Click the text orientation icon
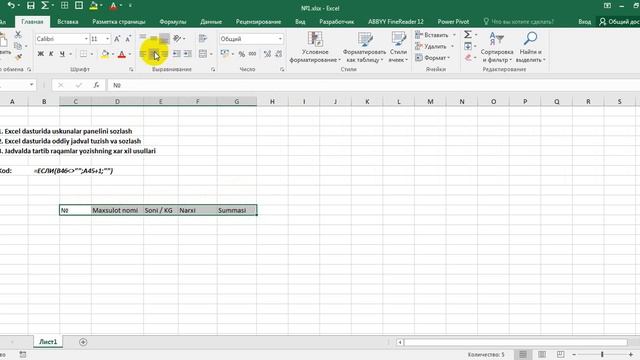Image resolution: width=640 pixels, height=360 pixels. click(x=177, y=38)
